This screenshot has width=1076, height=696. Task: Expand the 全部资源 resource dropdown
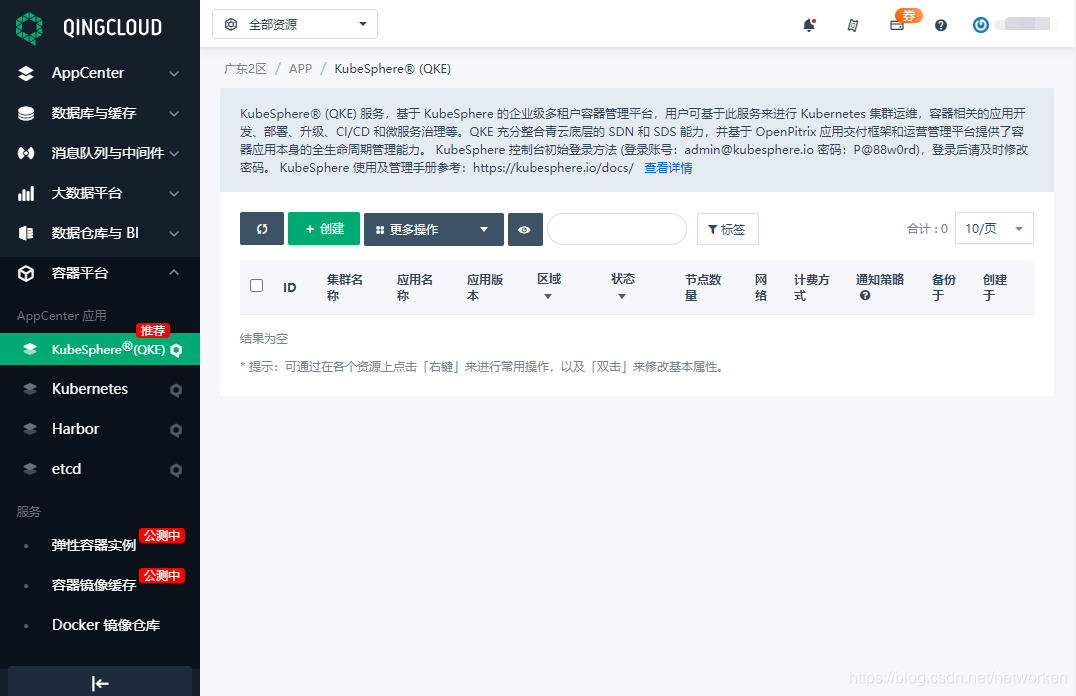click(x=294, y=23)
